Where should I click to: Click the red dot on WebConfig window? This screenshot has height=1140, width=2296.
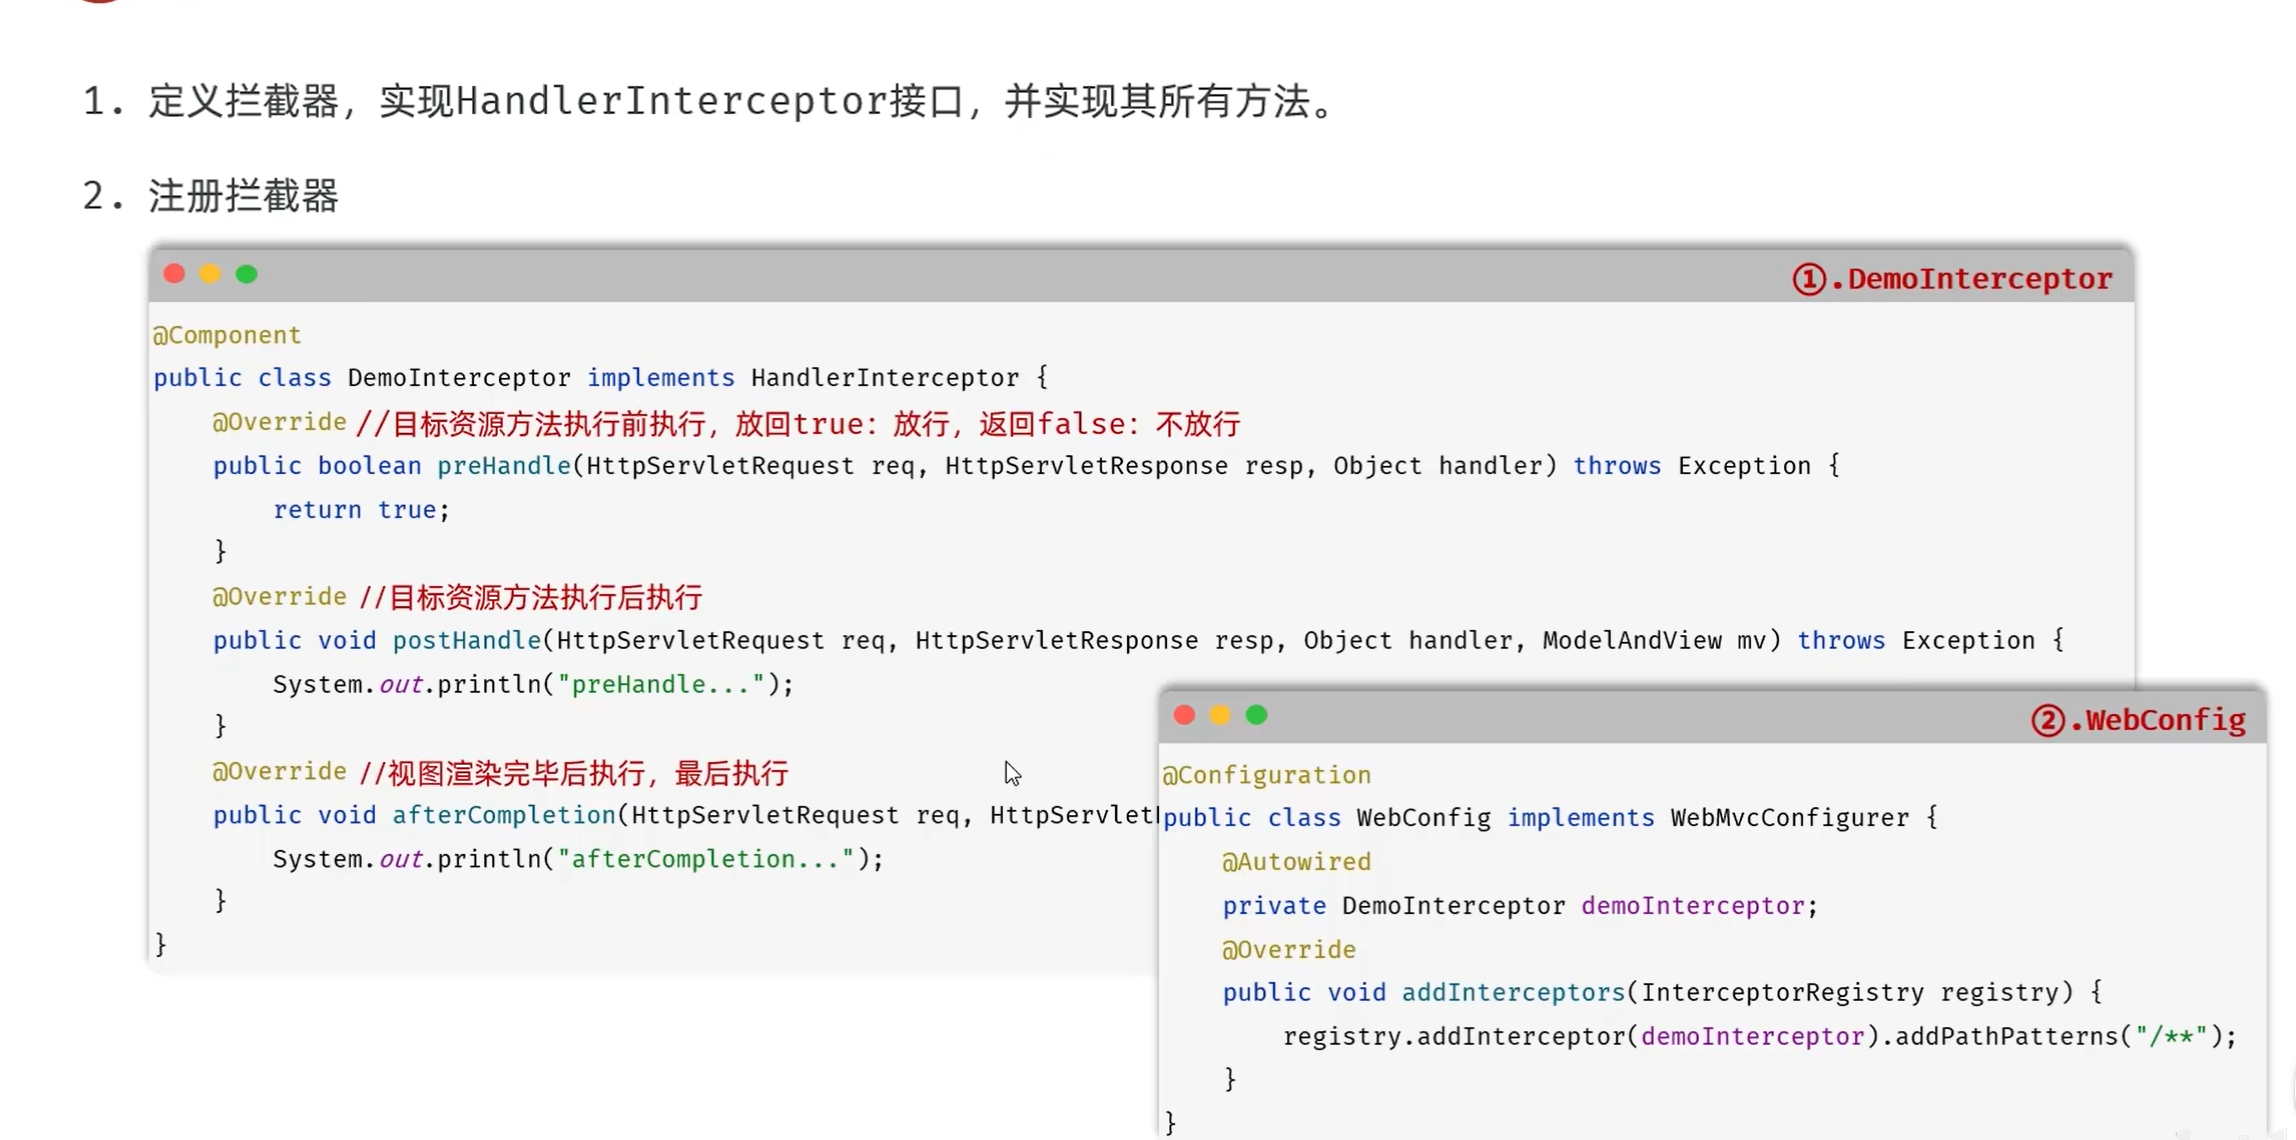point(1184,715)
